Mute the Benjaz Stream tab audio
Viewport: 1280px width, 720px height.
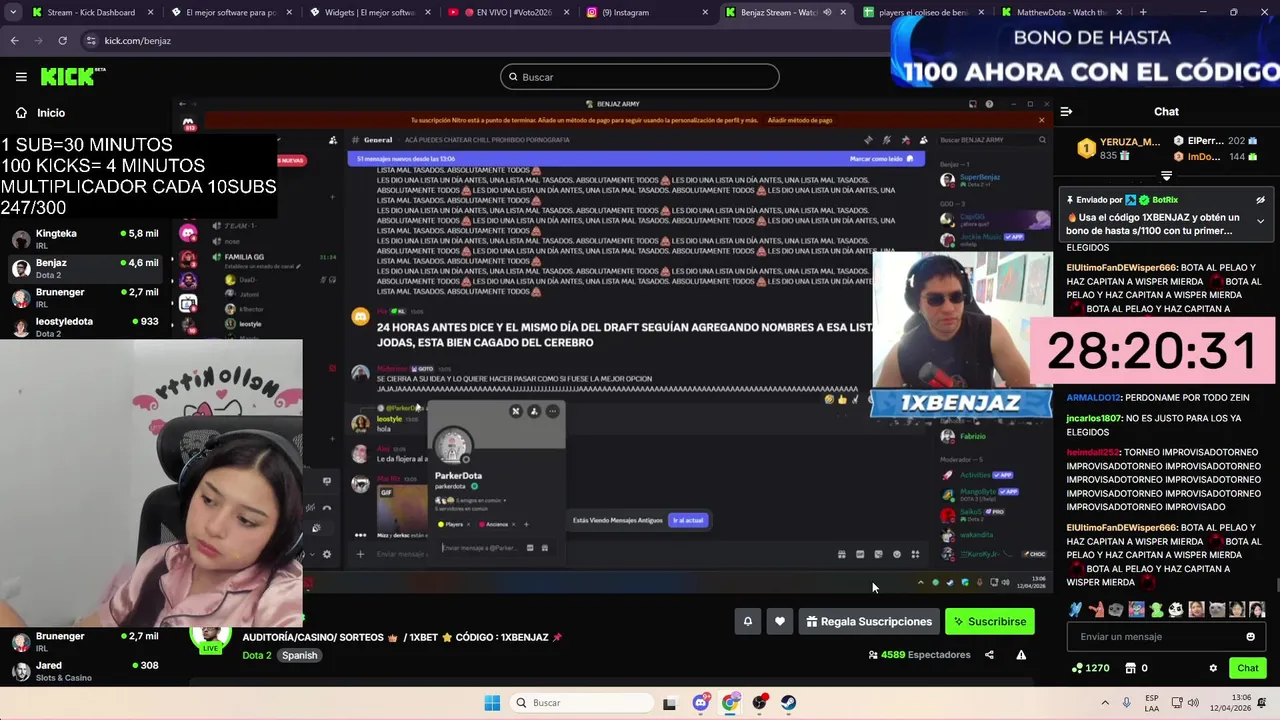point(827,12)
